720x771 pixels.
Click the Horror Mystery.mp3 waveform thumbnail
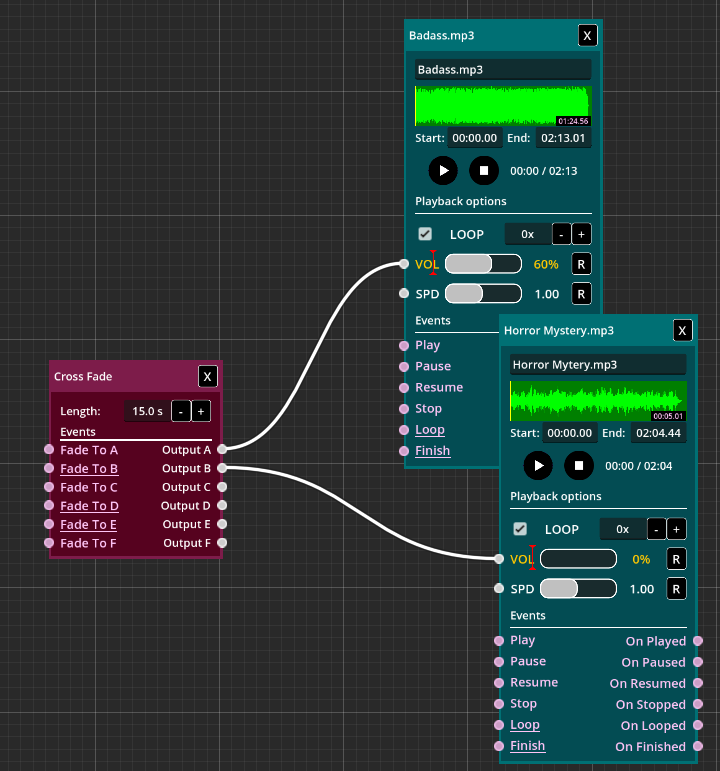598,401
